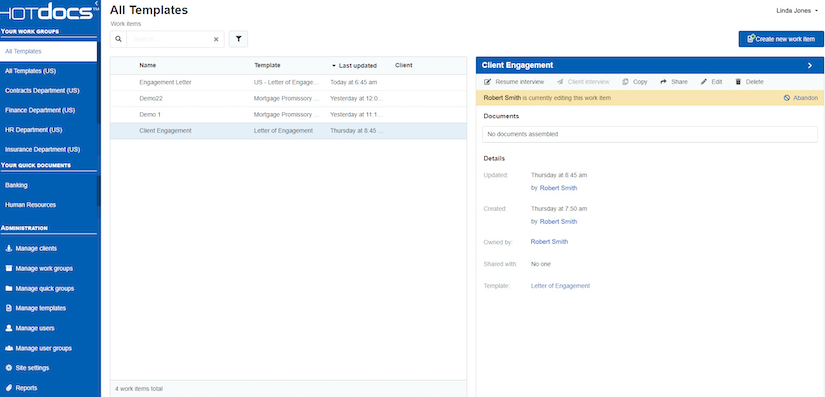825x397 pixels.
Task: Sort by Name column header
Action: [147, 66]
